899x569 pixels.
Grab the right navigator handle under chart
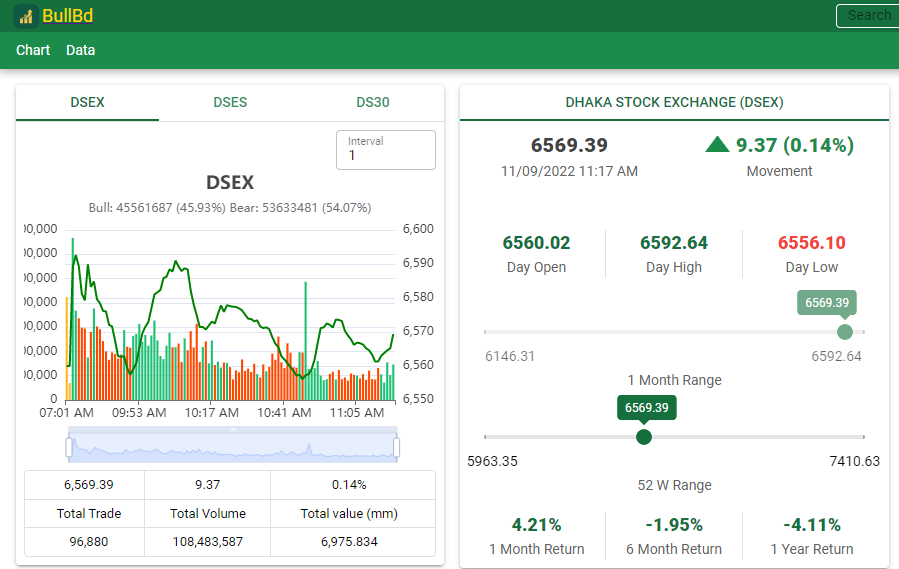click(x=396, y=447)
